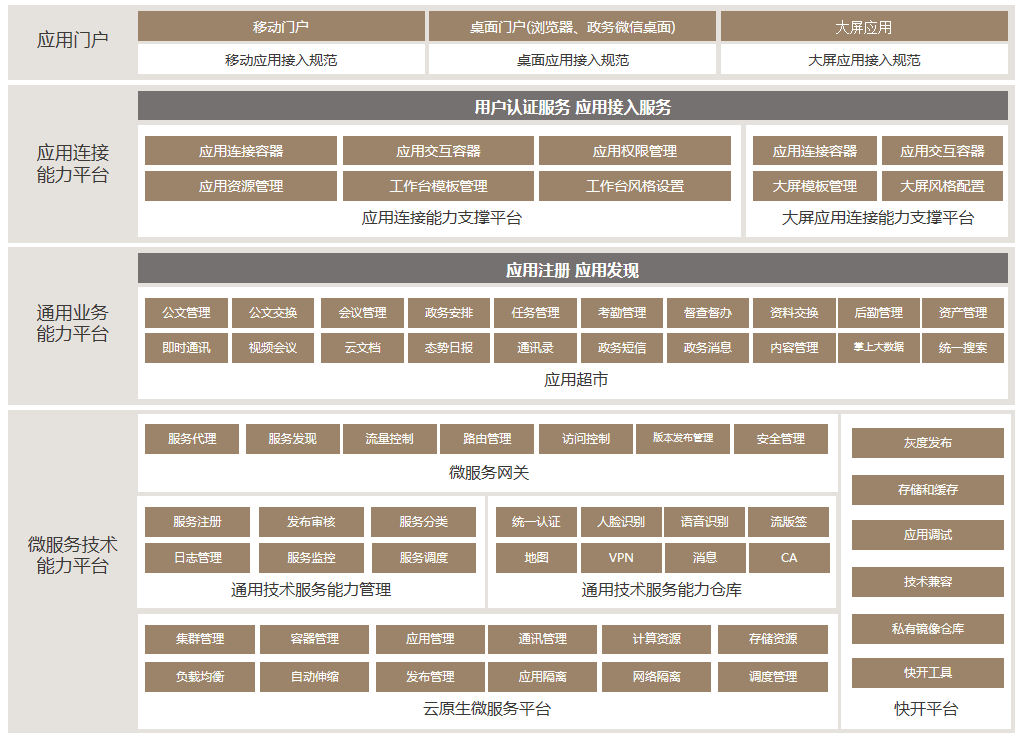Screen dimensions: 1023x733
Task: Select the 用户认证服务 应用接入服务 bar
Action: pos(572,107)
